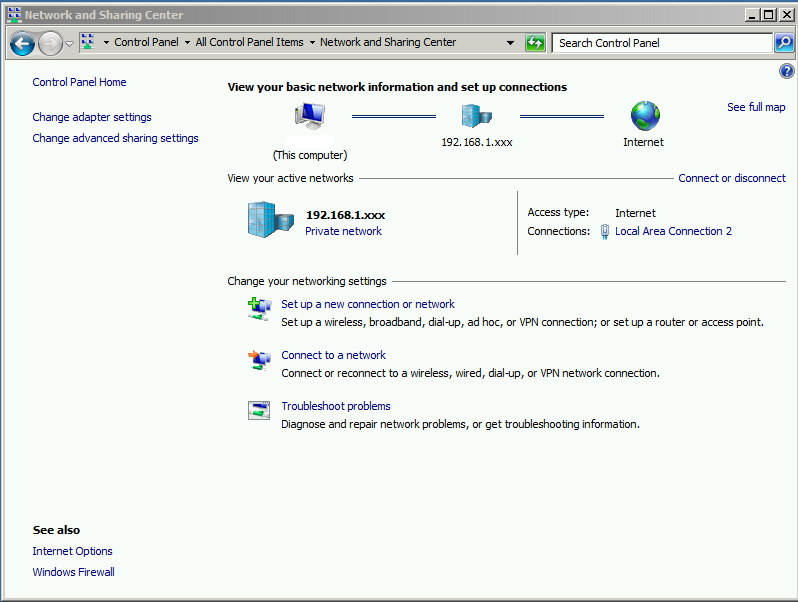Image resolution: width=798 pixels, height=602 pixels.
Task: Click the Internet globe icon
Action: [x=645, y=116]
